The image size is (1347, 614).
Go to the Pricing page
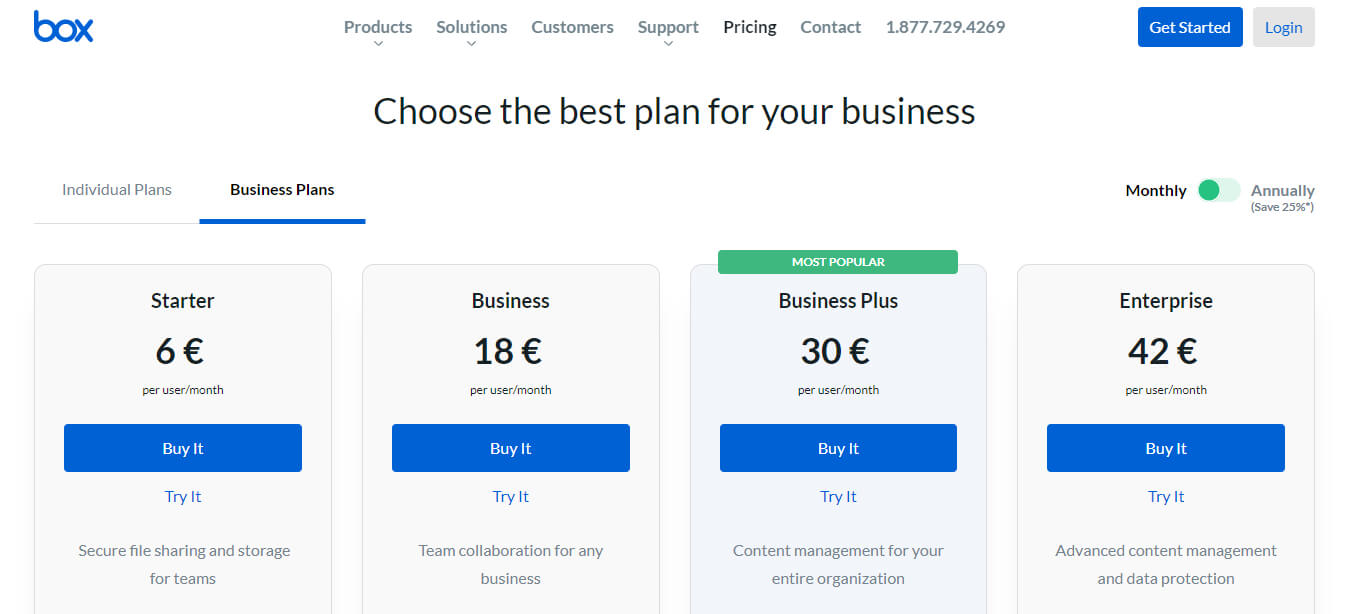pos(750,27)
